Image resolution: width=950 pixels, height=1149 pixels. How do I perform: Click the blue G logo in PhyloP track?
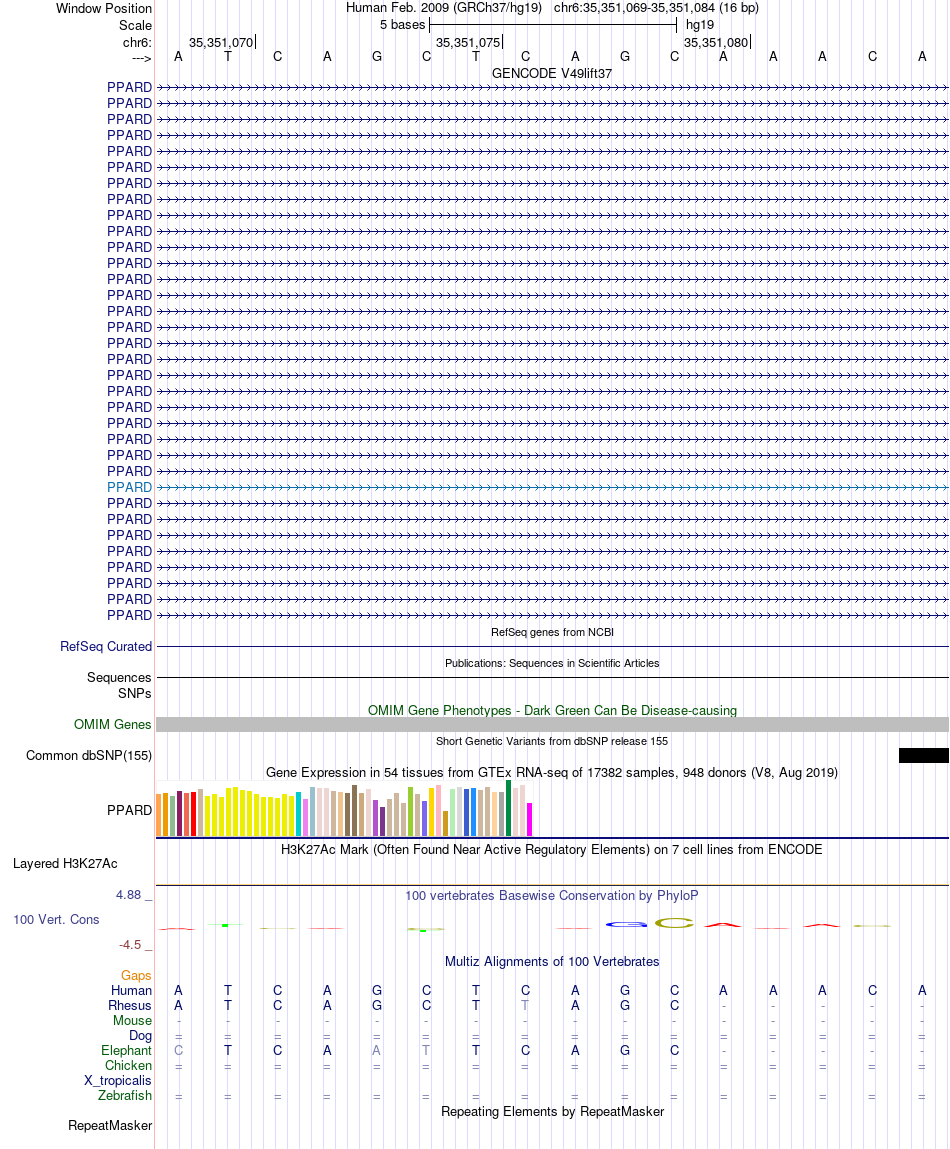tap(625, 925)
